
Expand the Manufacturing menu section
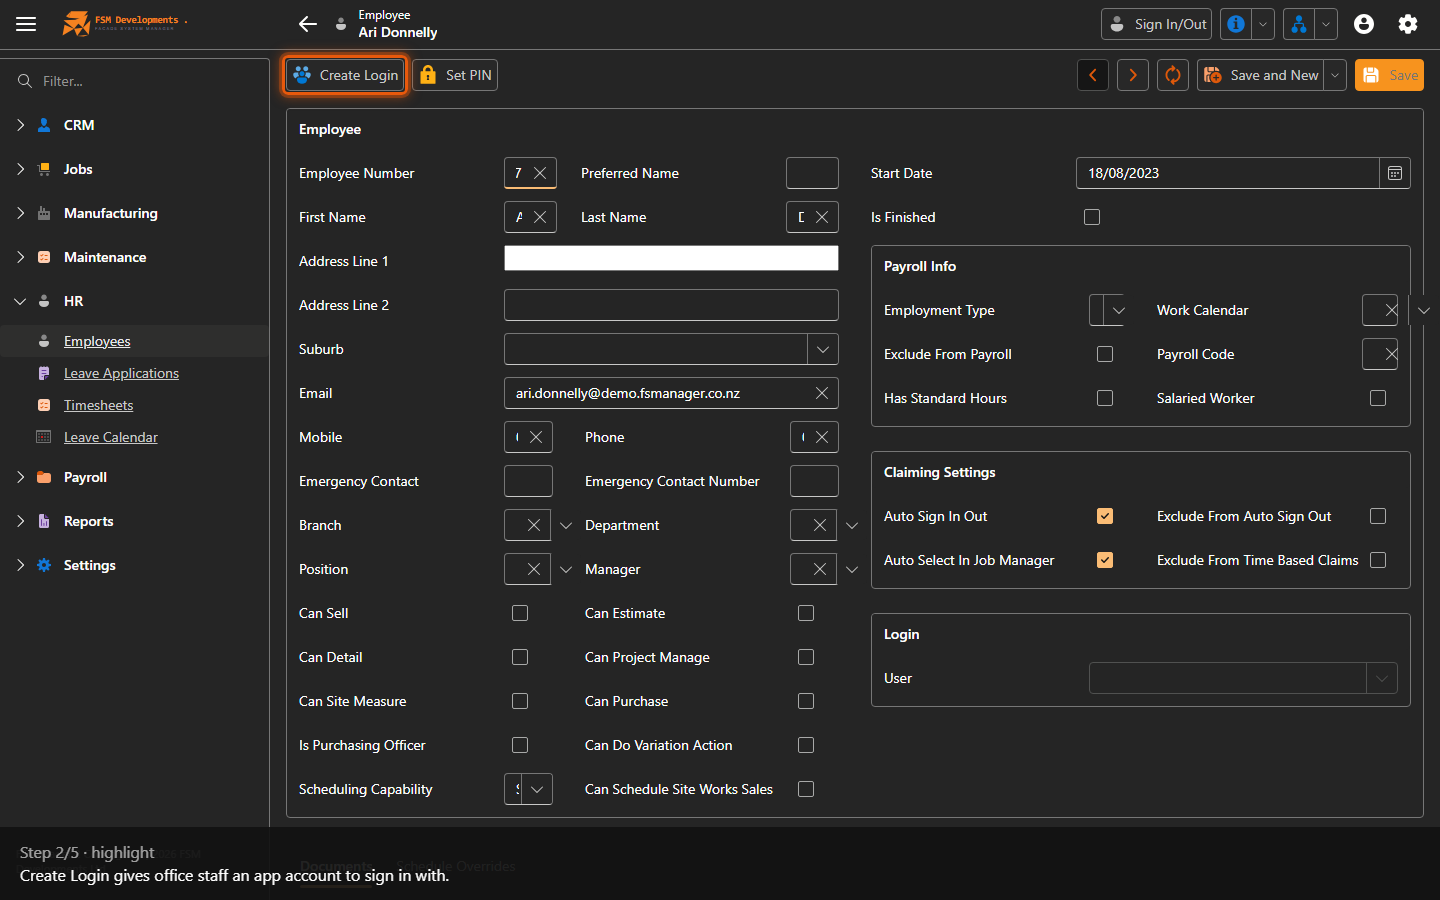20,213
